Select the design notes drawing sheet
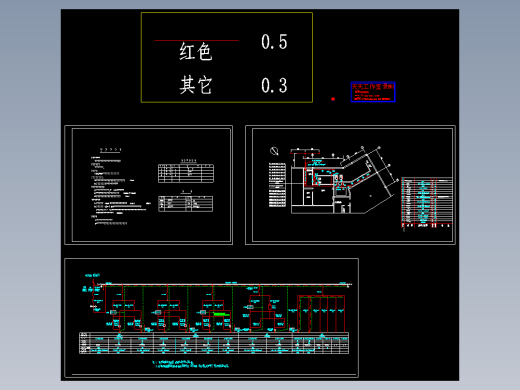The height and width of the screenshot is (390, 520). pyautogui.click(x=148, y=185)
